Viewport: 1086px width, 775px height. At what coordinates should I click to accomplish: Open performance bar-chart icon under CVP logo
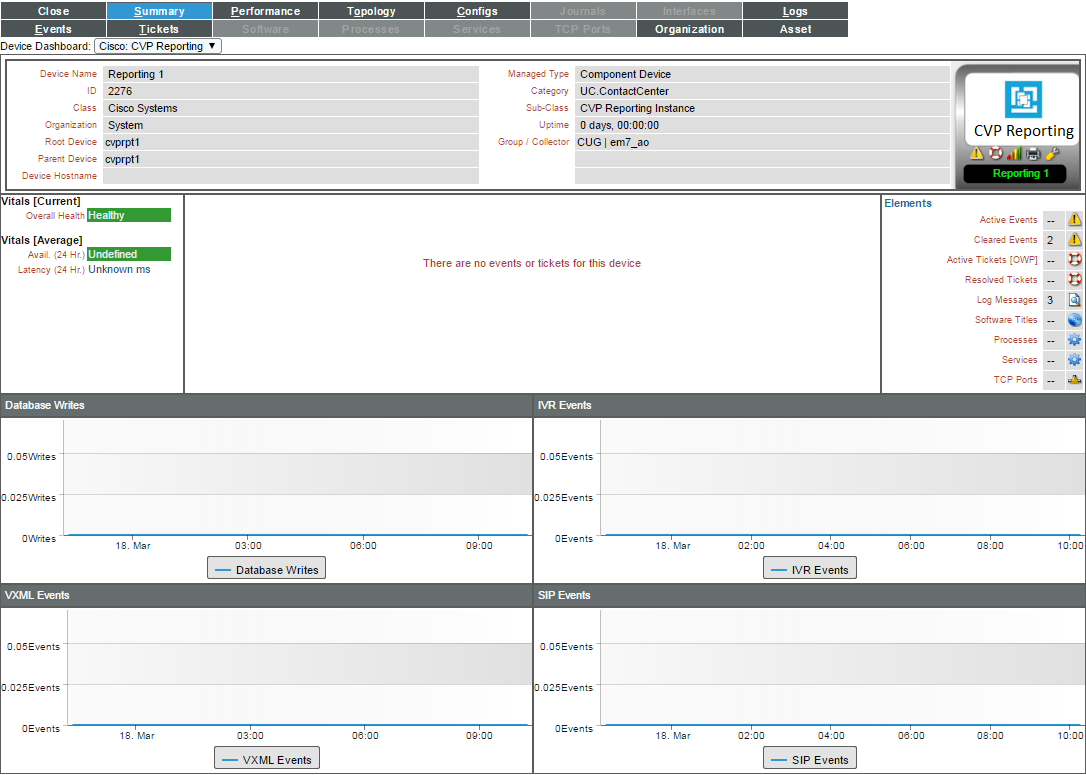point(1014,154)
